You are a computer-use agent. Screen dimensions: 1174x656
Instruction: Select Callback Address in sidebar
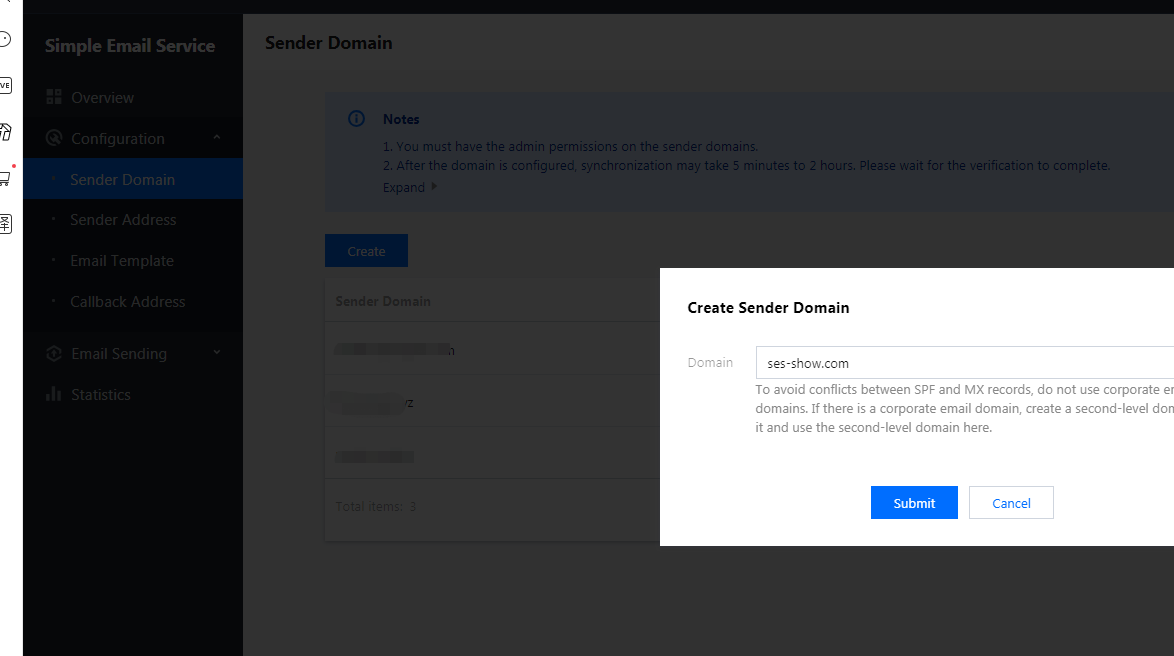click(x=128, y=302)
